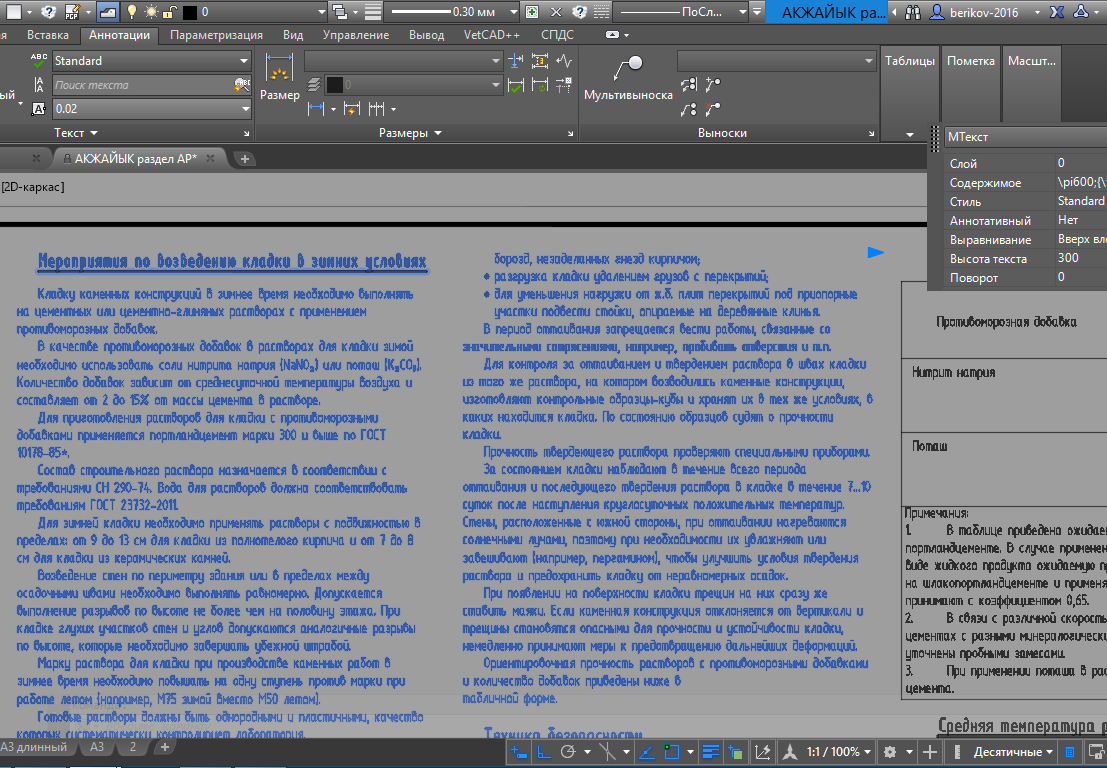Select the linear dimension icon

(316, 109)
